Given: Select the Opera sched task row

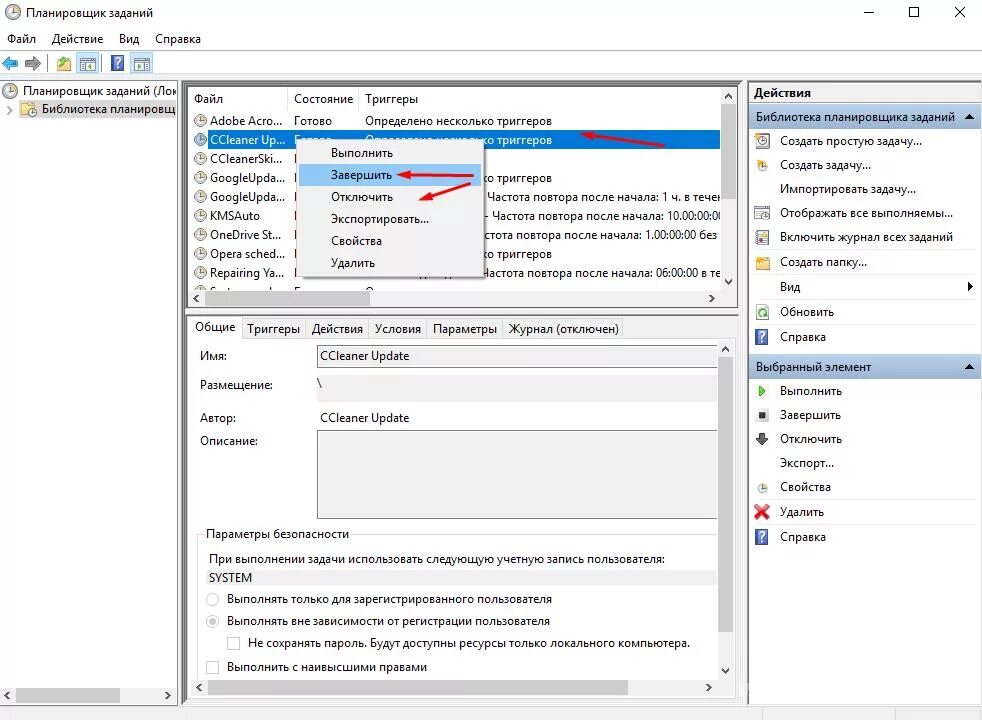Looking at the screenshot, I should point(247,254).
